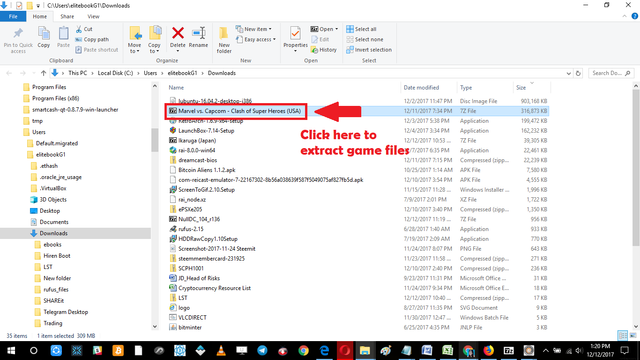
Task: Show hidden system tray icons
Action: (x=546, y=351)
